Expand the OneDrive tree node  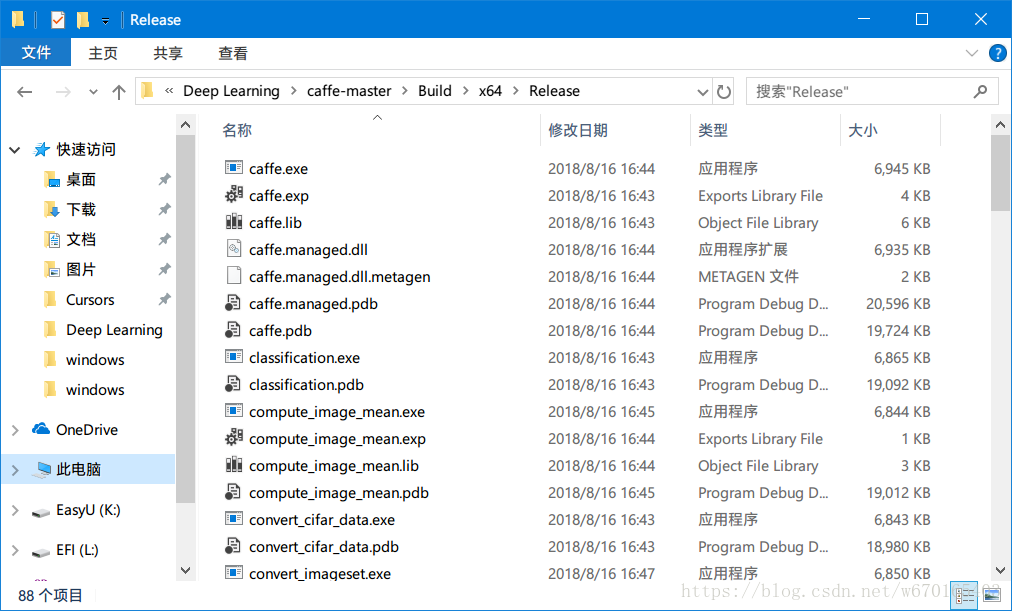click(15, 430)
